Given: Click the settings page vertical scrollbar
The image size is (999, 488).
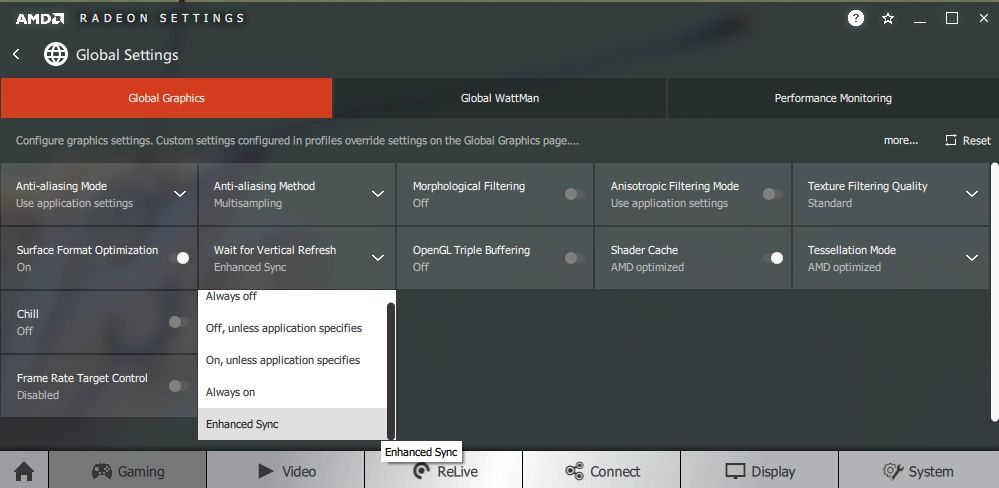Looking at the screenshot, I should 995,292.
